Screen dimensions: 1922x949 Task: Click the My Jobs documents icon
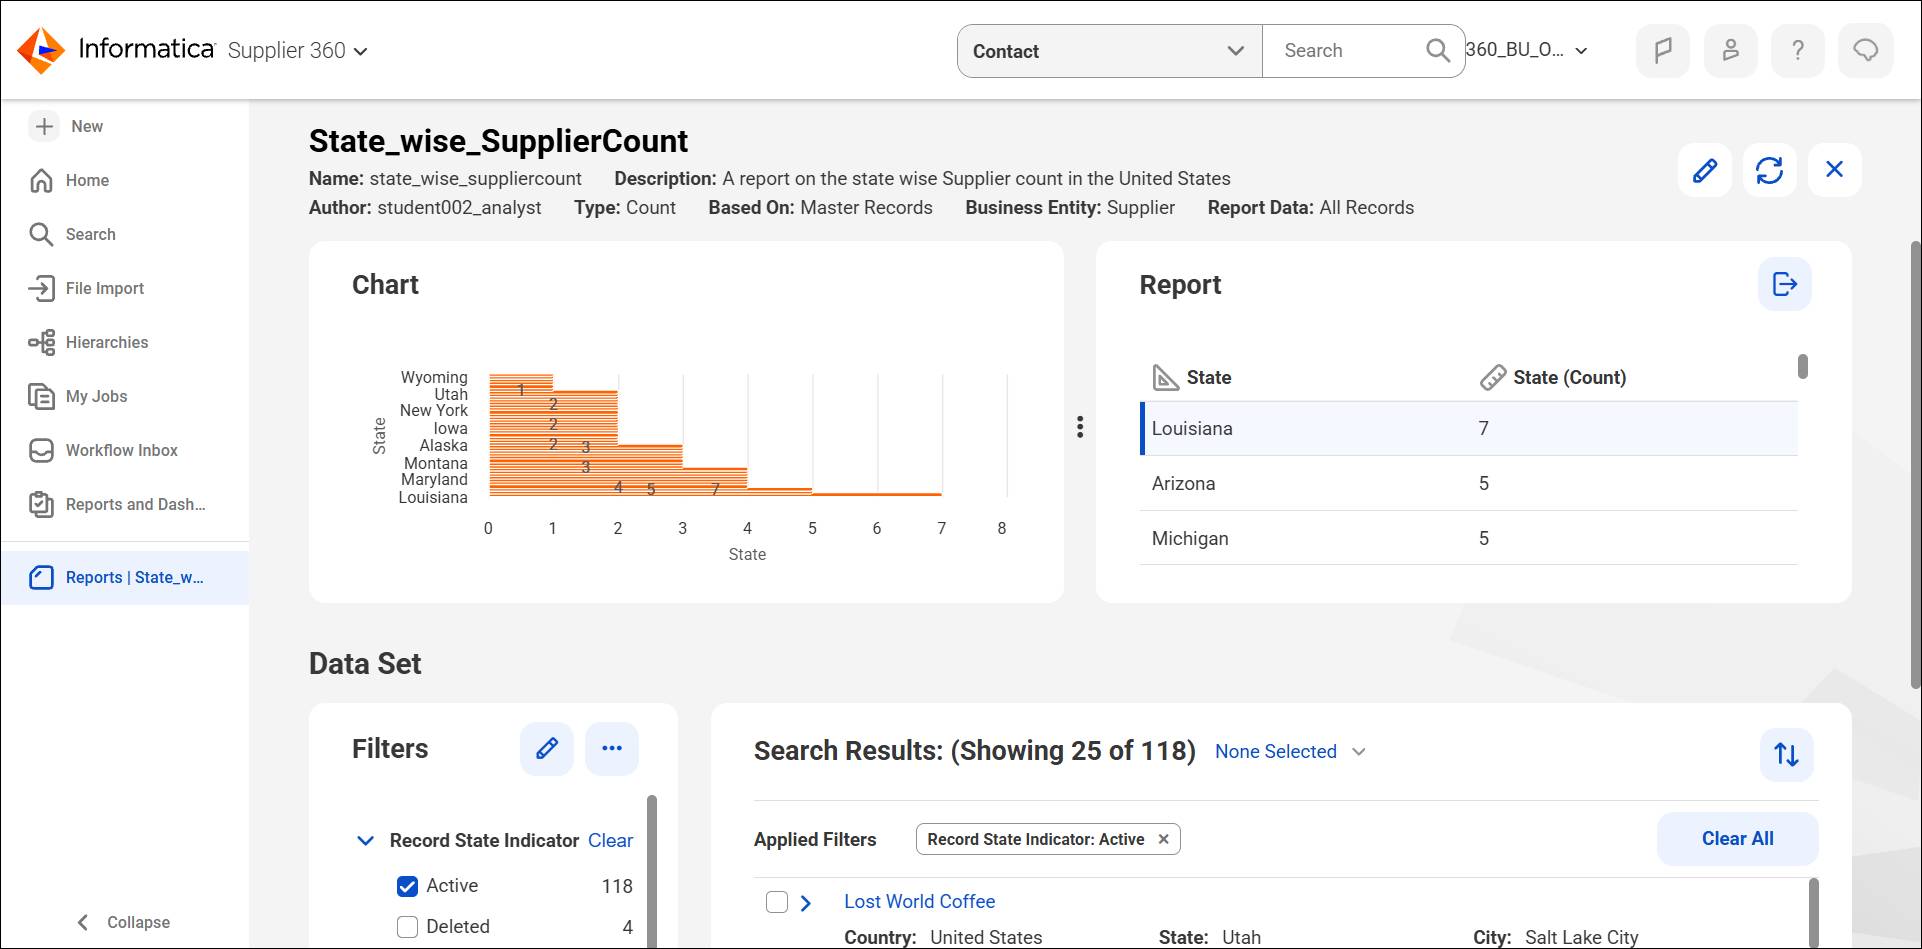[41, 396]
